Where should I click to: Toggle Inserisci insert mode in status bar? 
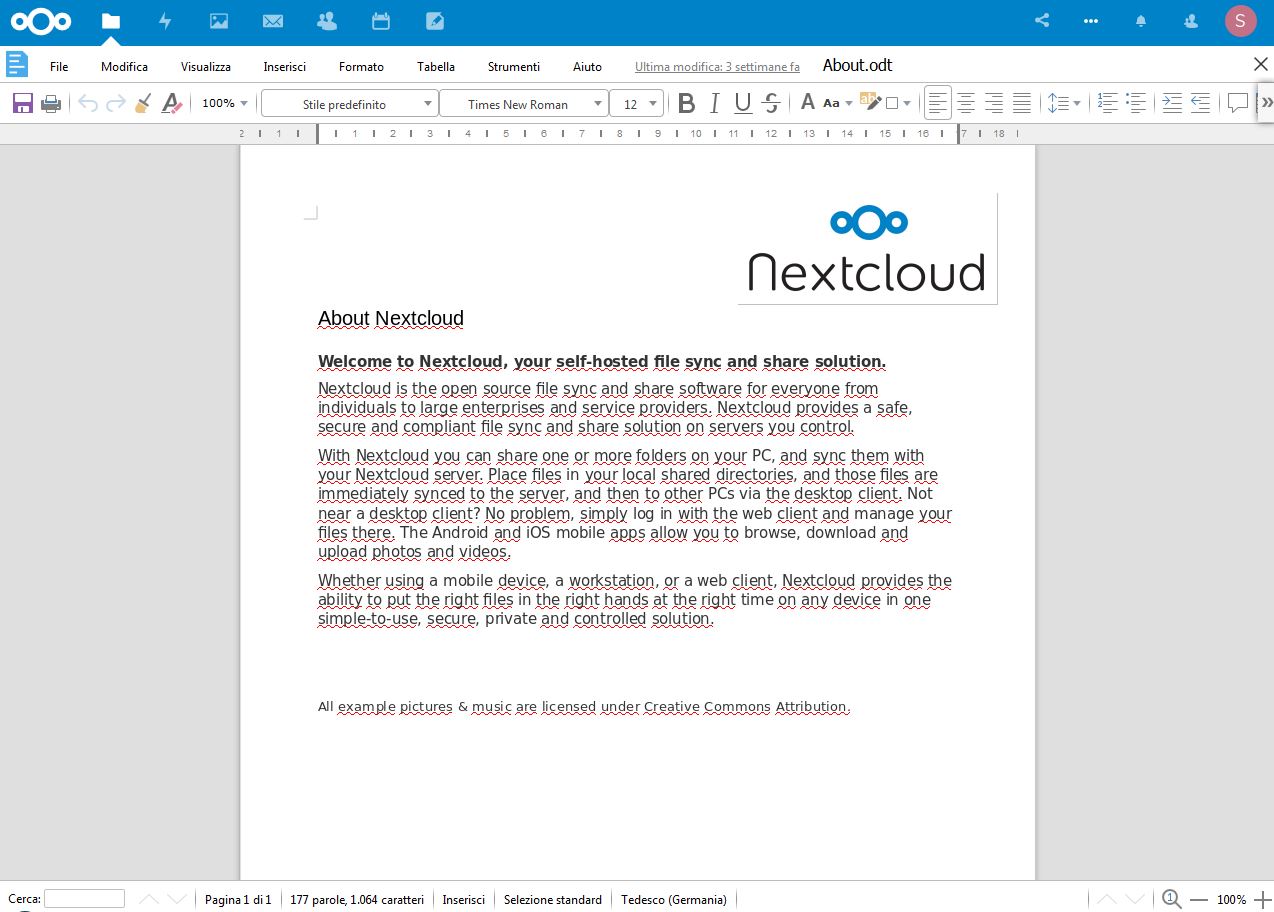(x=464, y=899)
